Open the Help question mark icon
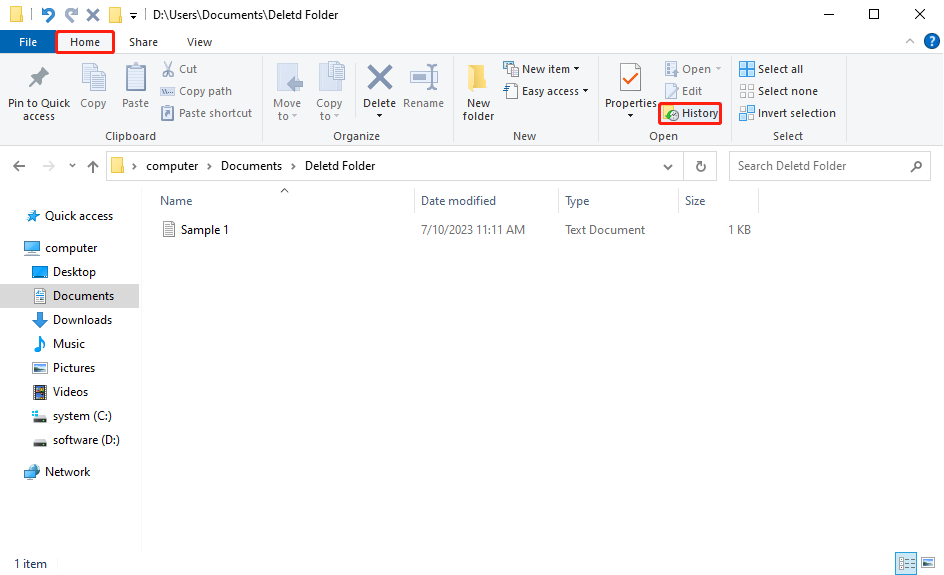This screenshot has width=944, height=575. pyautogui.click(x=931, y=42)
